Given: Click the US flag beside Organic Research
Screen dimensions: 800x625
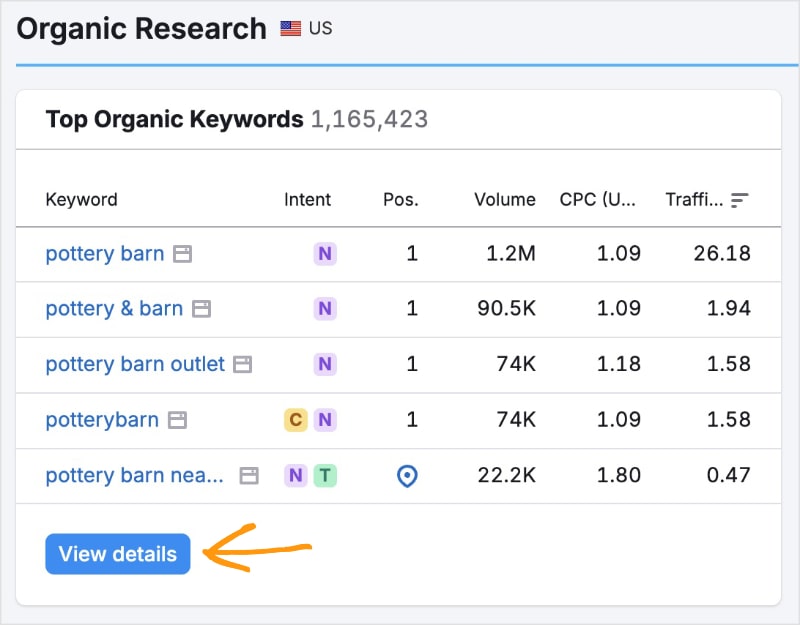Looking at the screenshot, I should (290, 28).
